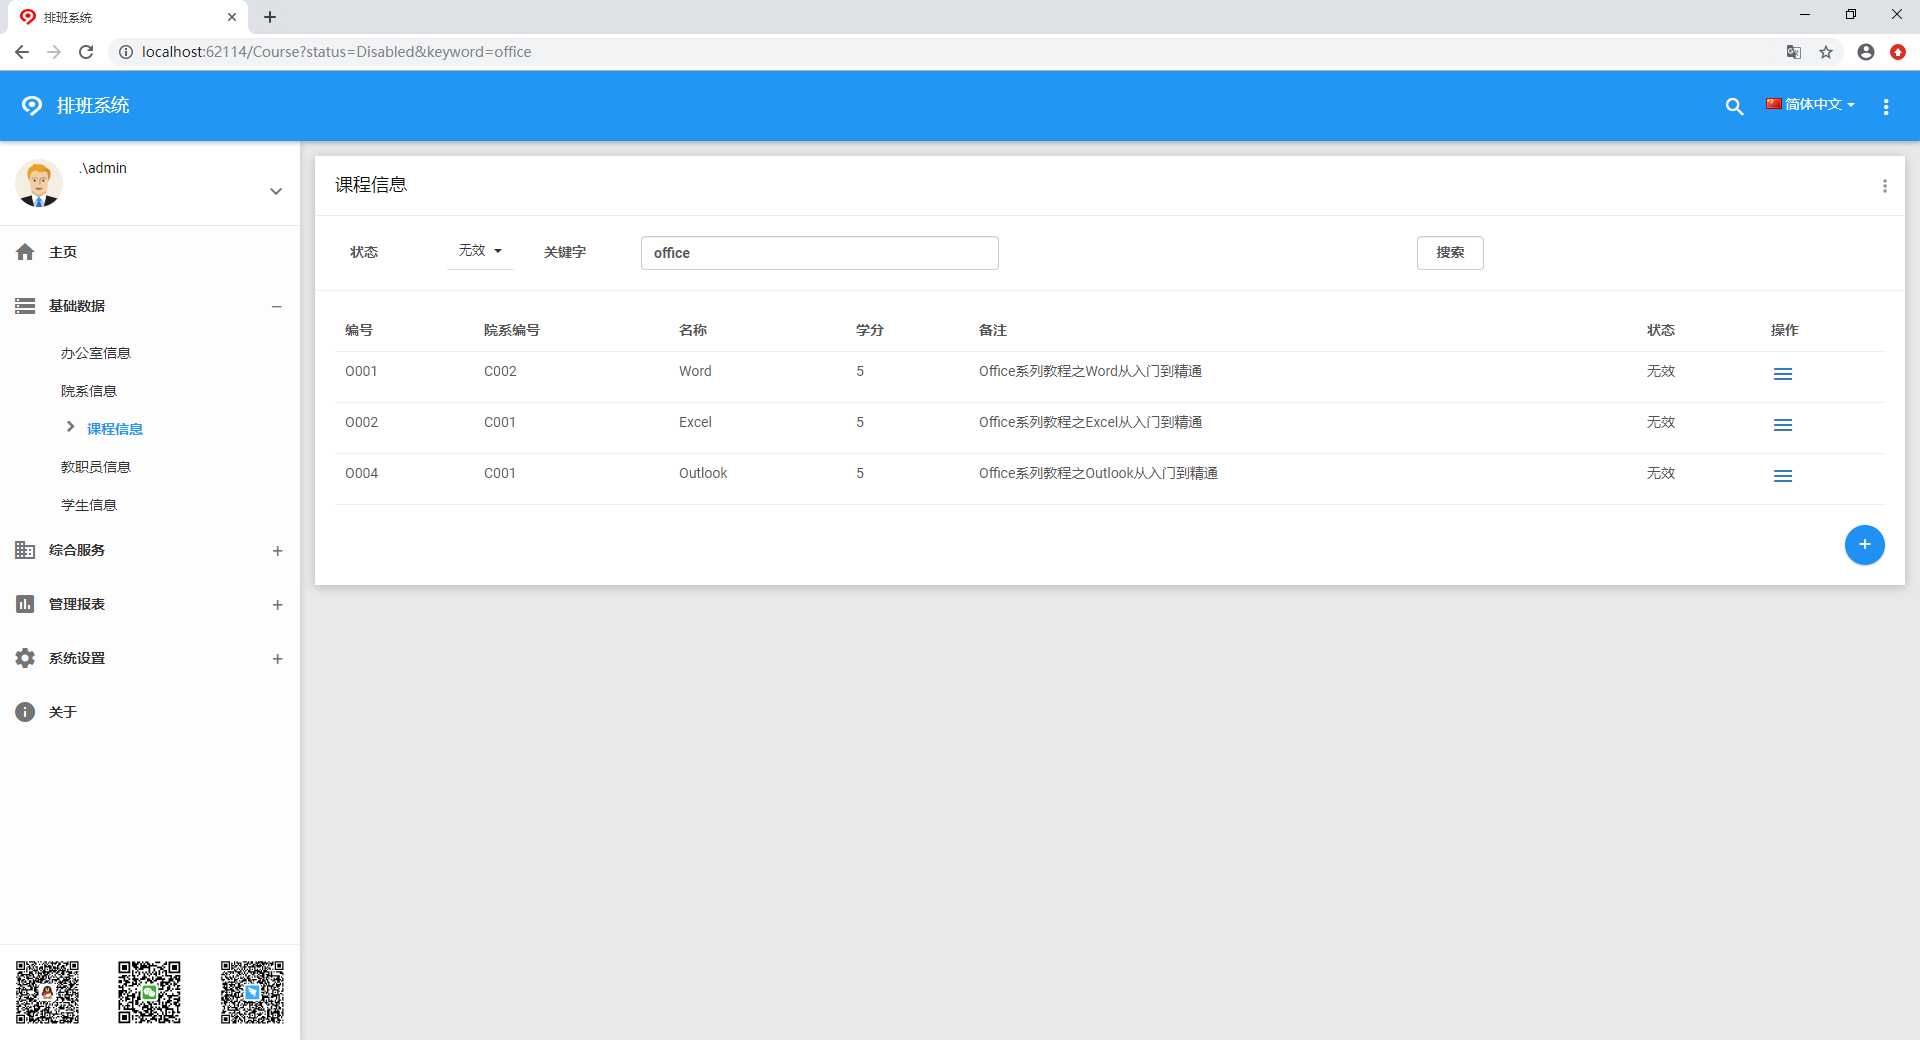
Task: Click the .\admin username text
Action: tap(103, 168)
